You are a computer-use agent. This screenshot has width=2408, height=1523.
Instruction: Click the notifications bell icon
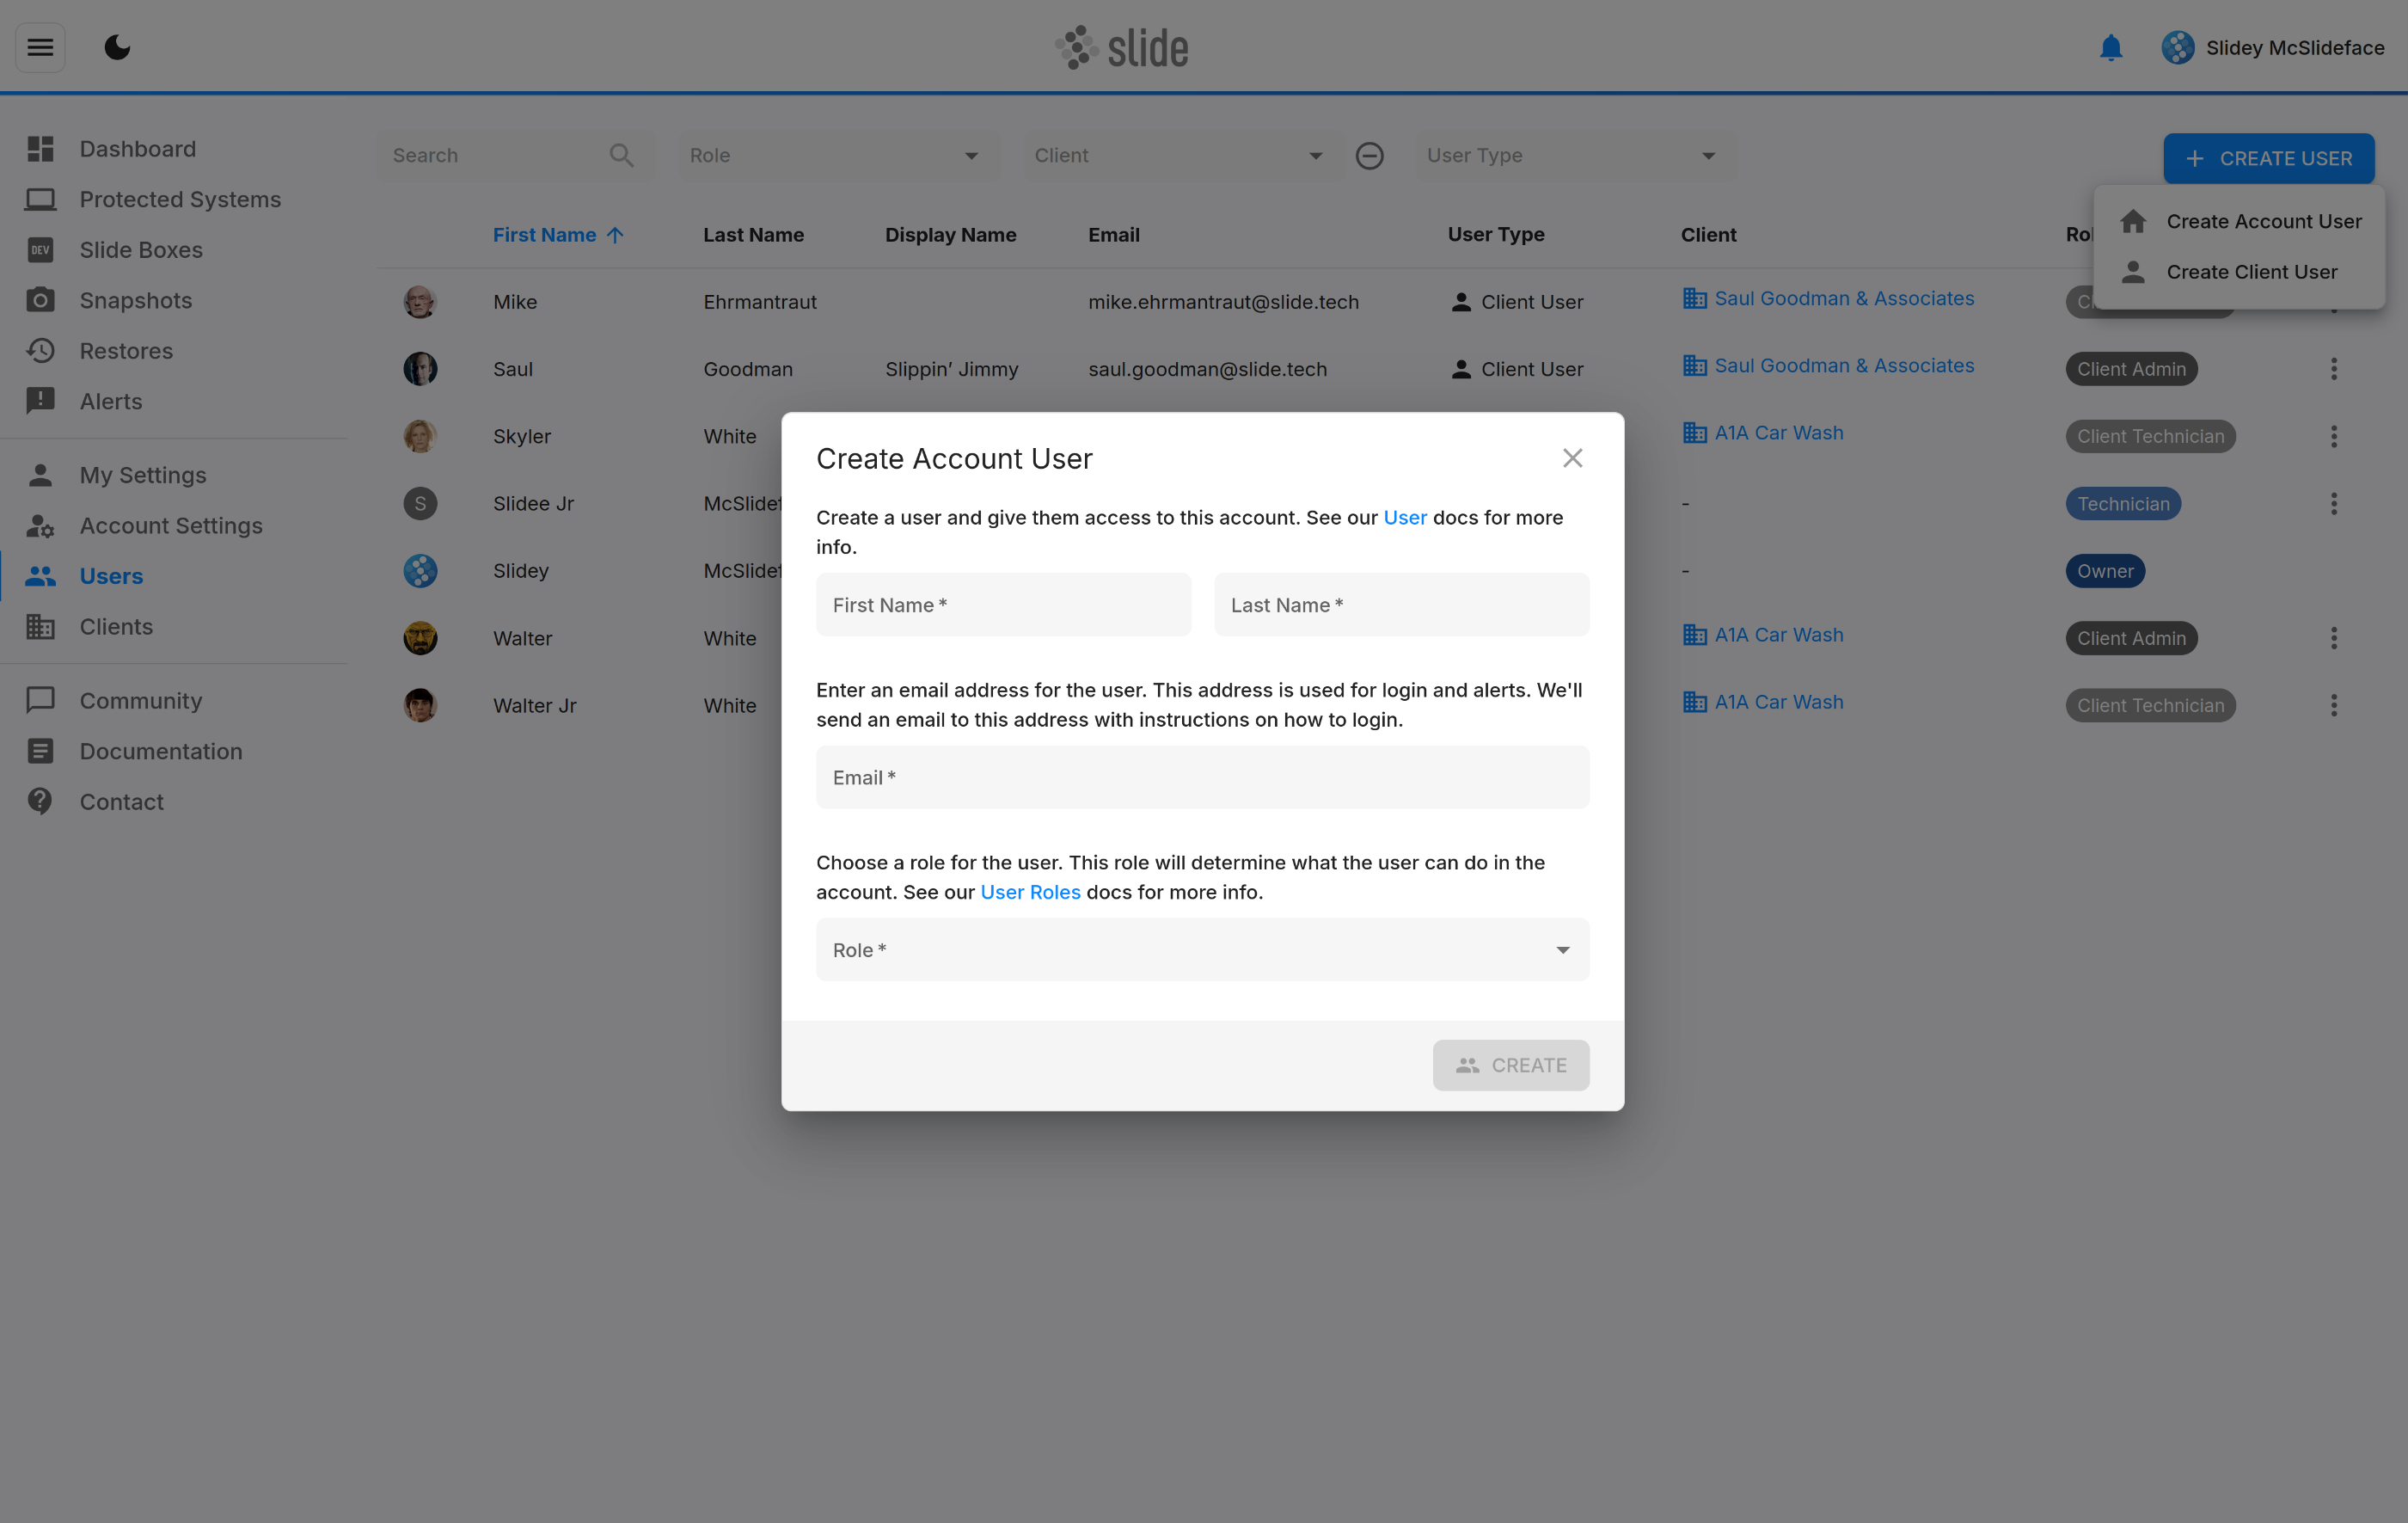click(2110, 48)
